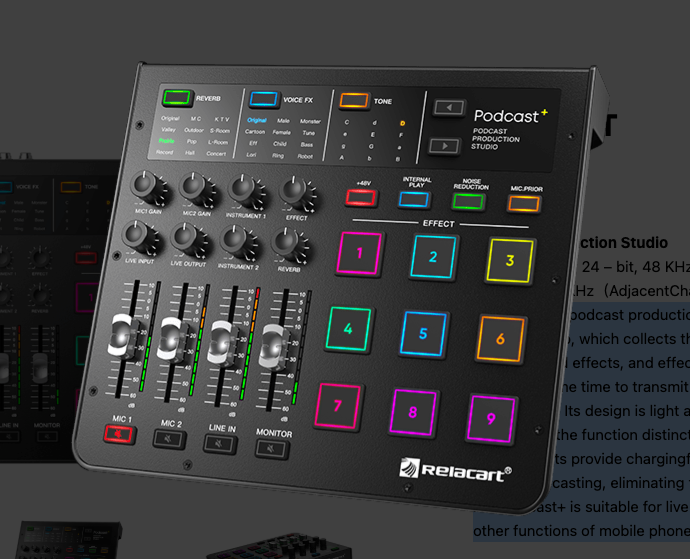This screenshot has width=690, height=559.
Task: Click the '24 – bit, 48 KHz' text behind the image
Action: pos(635,267)
